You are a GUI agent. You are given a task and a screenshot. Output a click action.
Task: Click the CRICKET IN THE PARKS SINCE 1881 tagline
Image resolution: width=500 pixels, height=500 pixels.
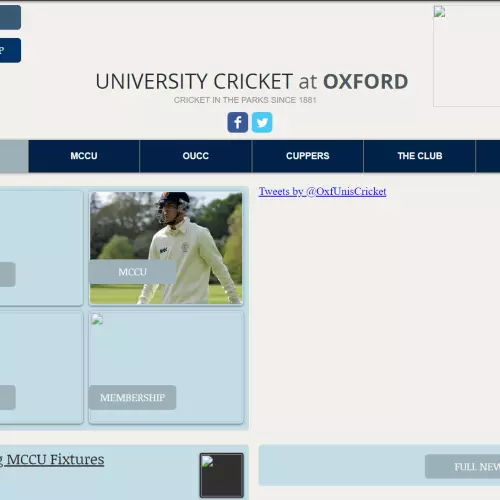pos(245,100)
